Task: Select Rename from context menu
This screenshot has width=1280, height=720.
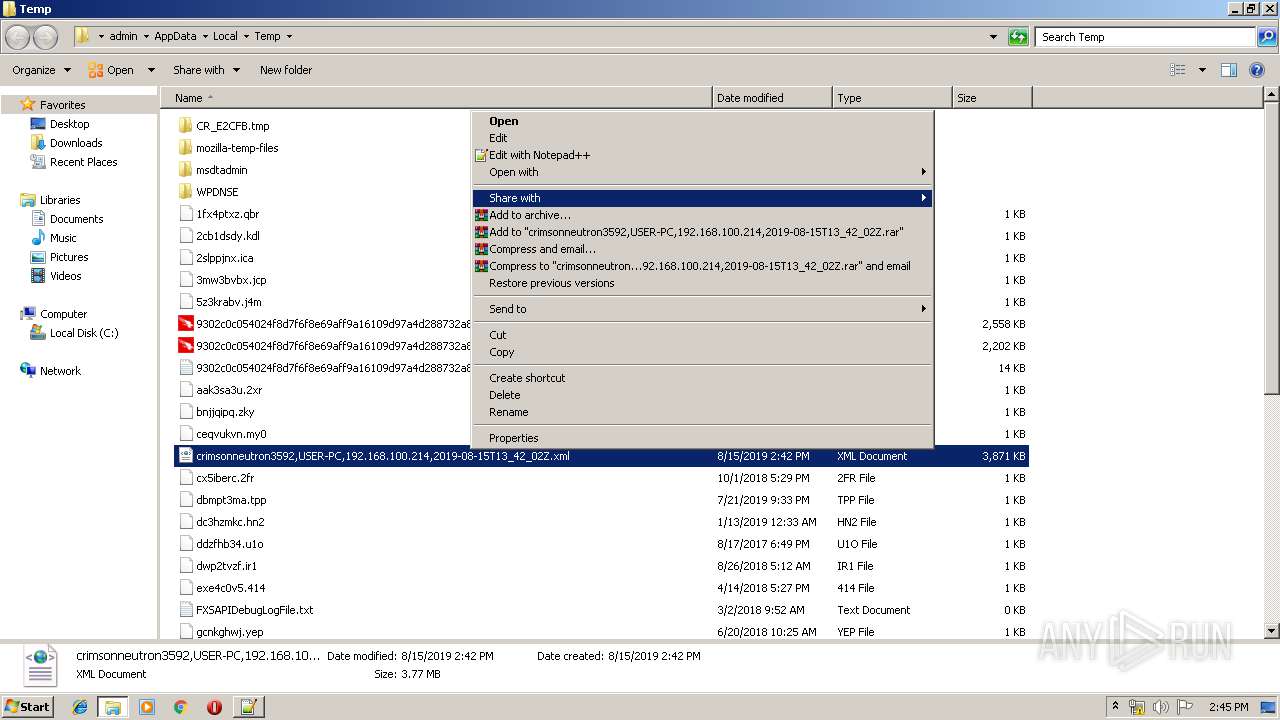Action: (702, 412)
